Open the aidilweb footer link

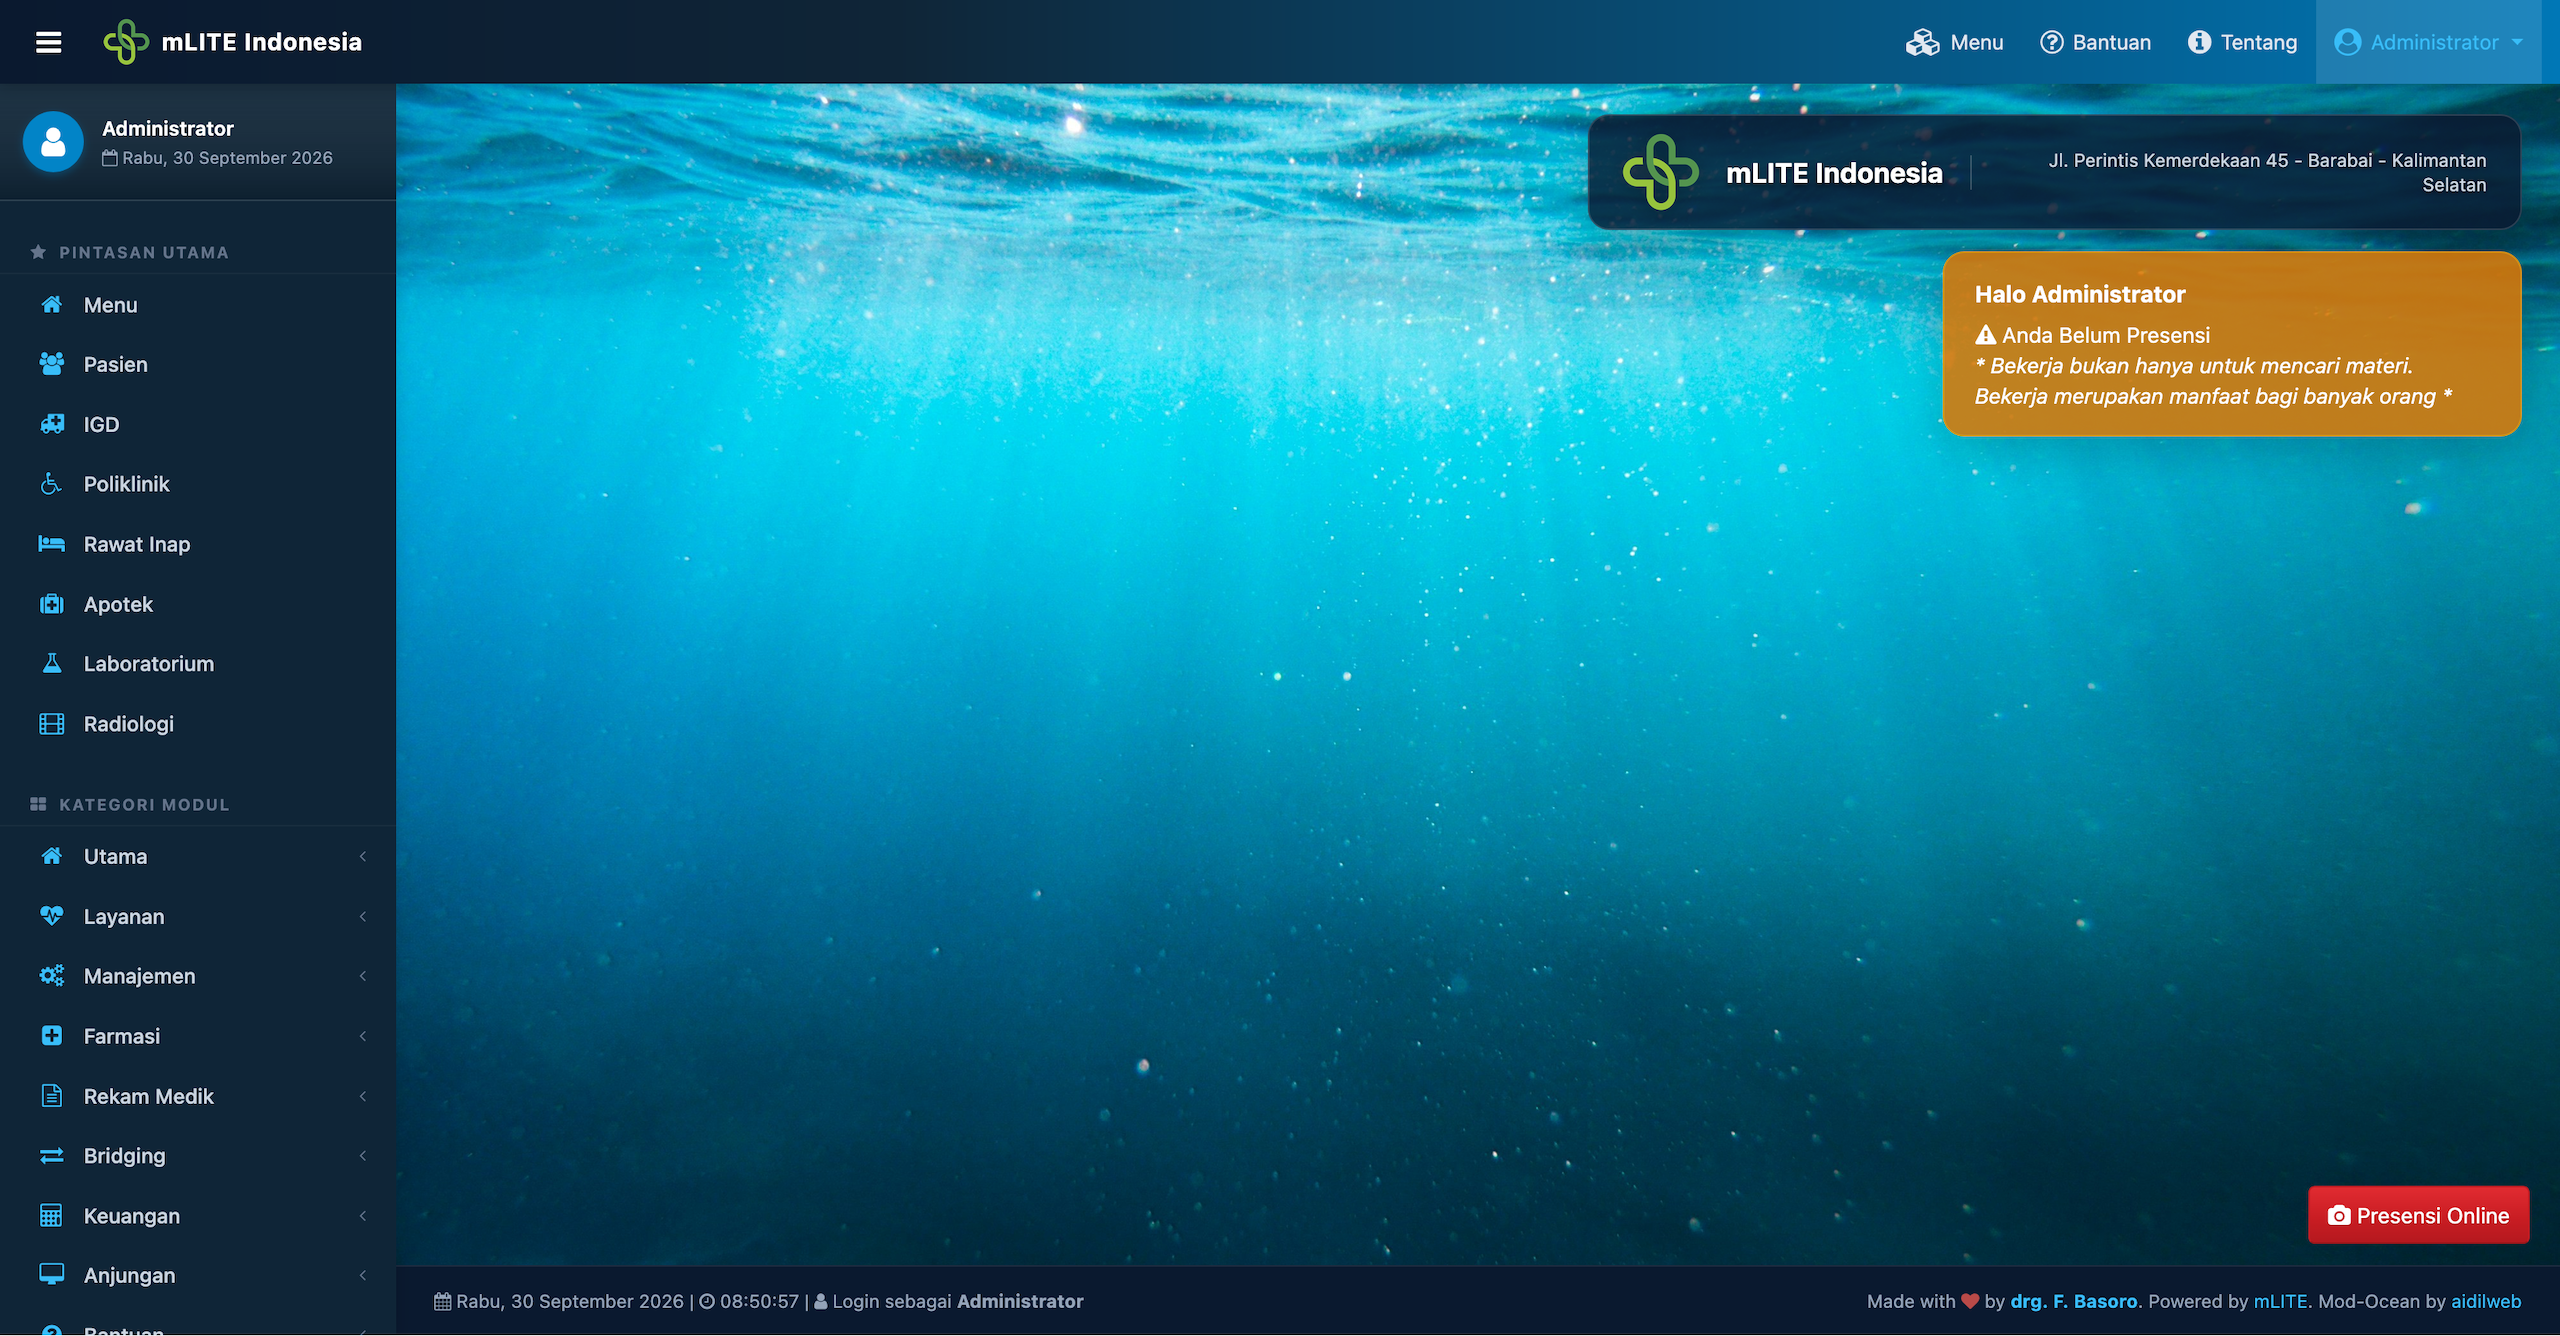coord(2486,1301)
